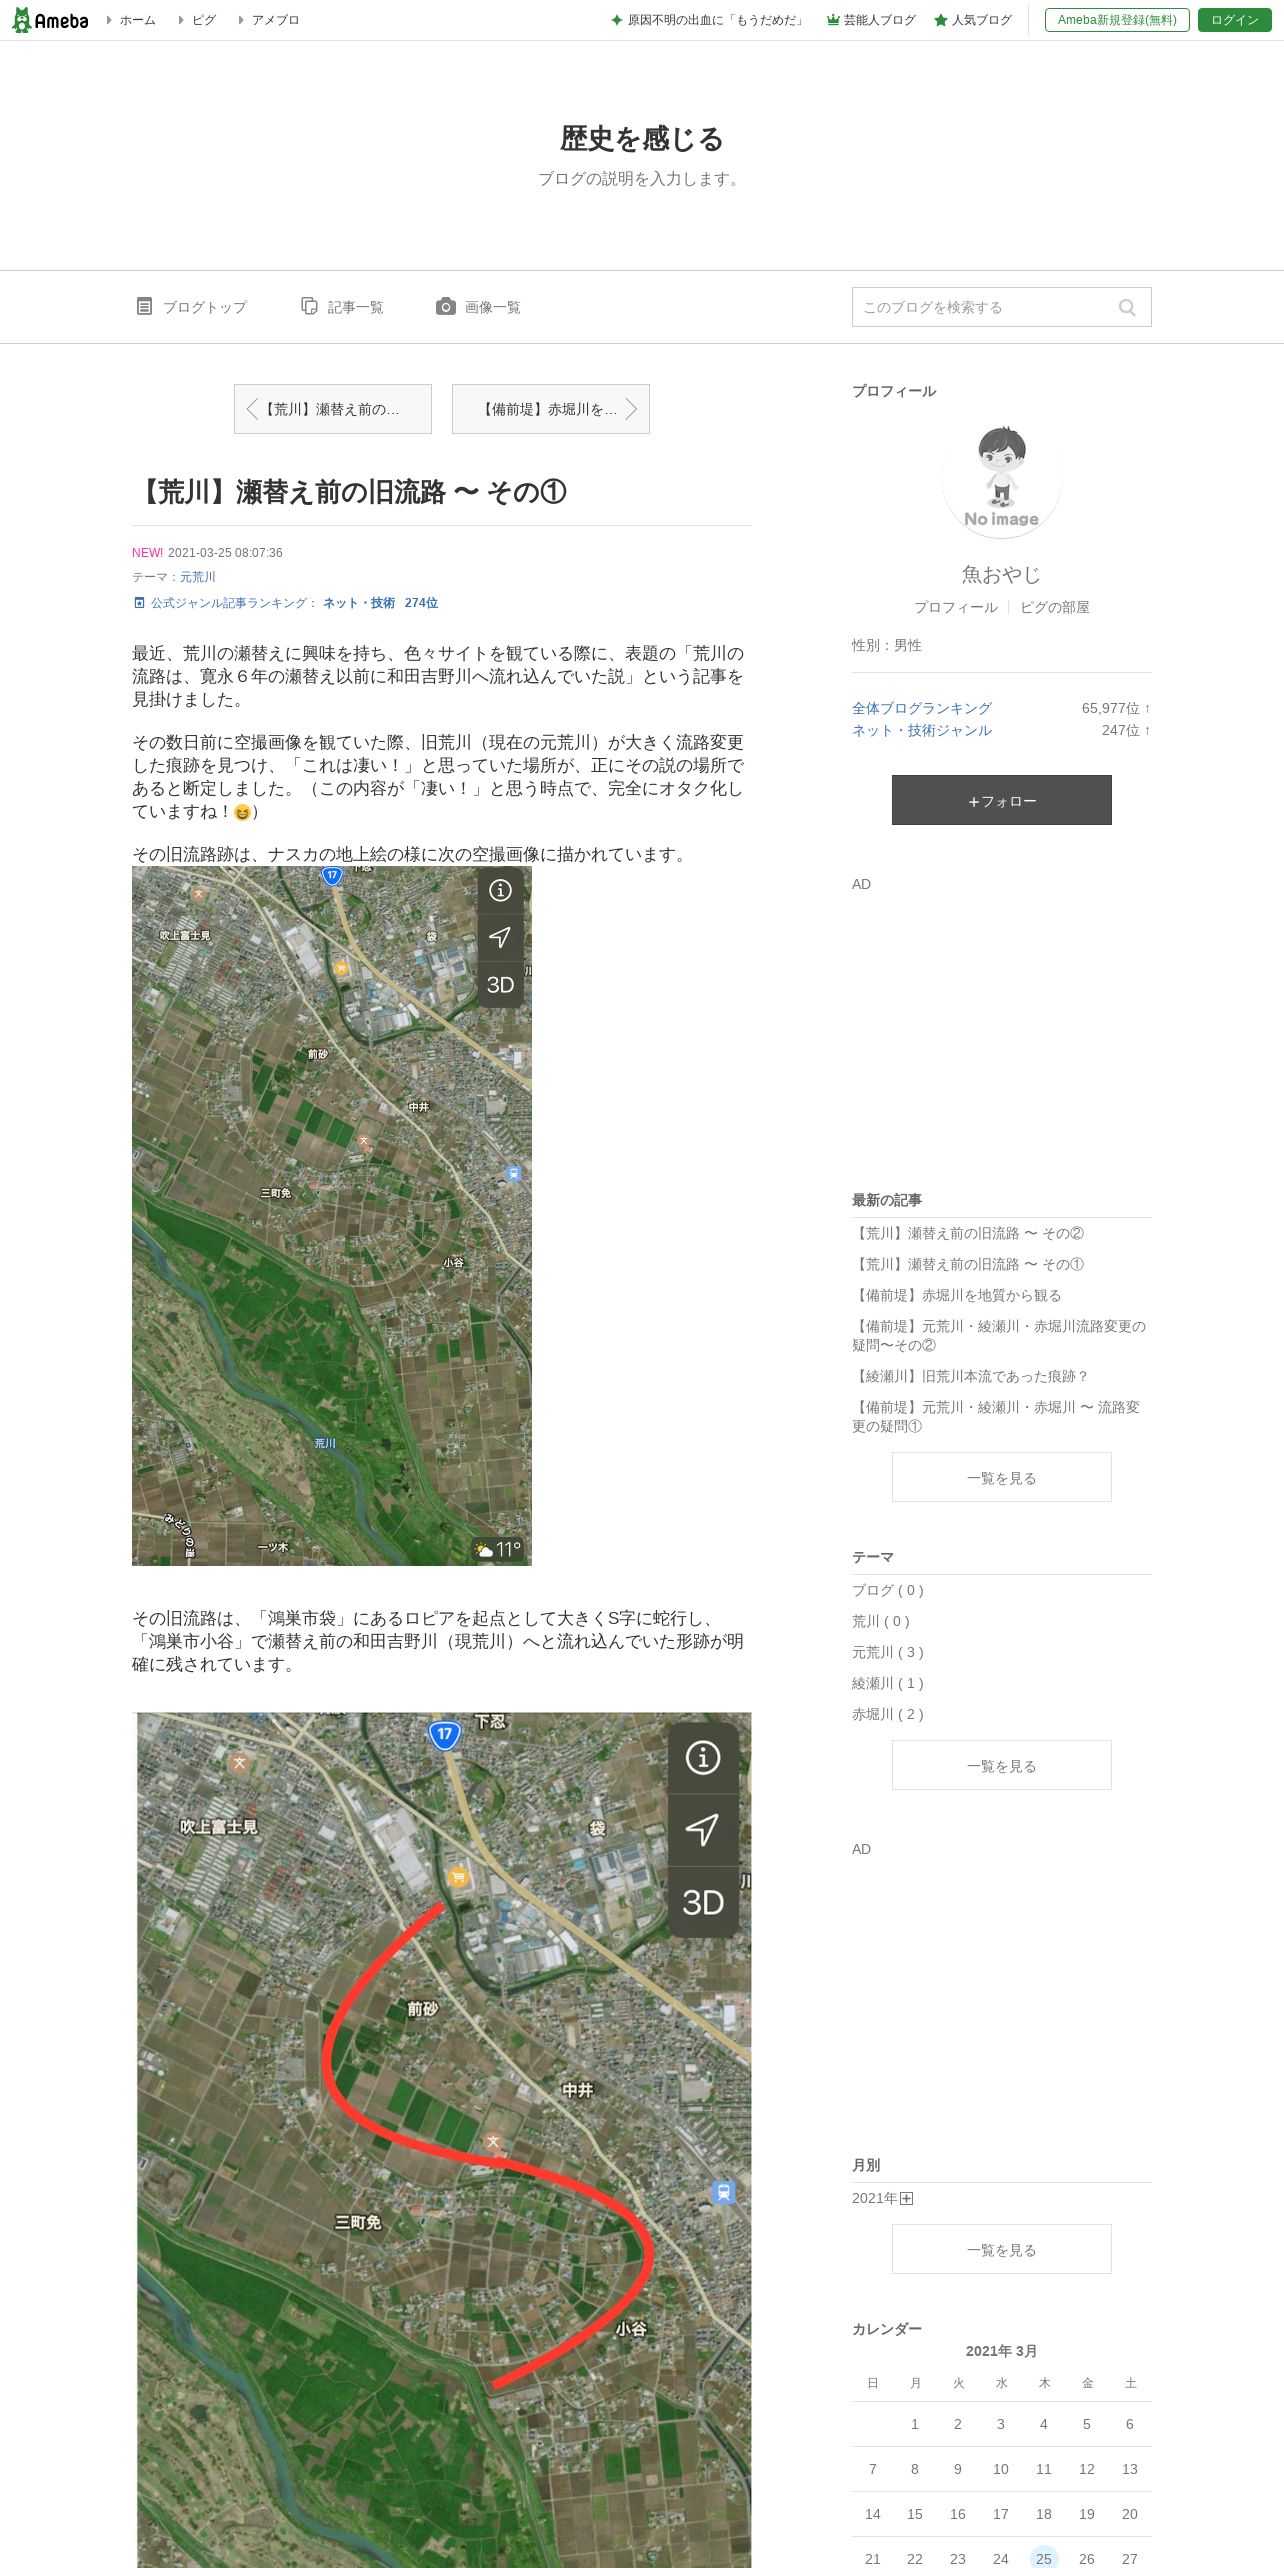
Task: Go to next article 【備前堤】赤堀川を…
Action: (551, 409)
